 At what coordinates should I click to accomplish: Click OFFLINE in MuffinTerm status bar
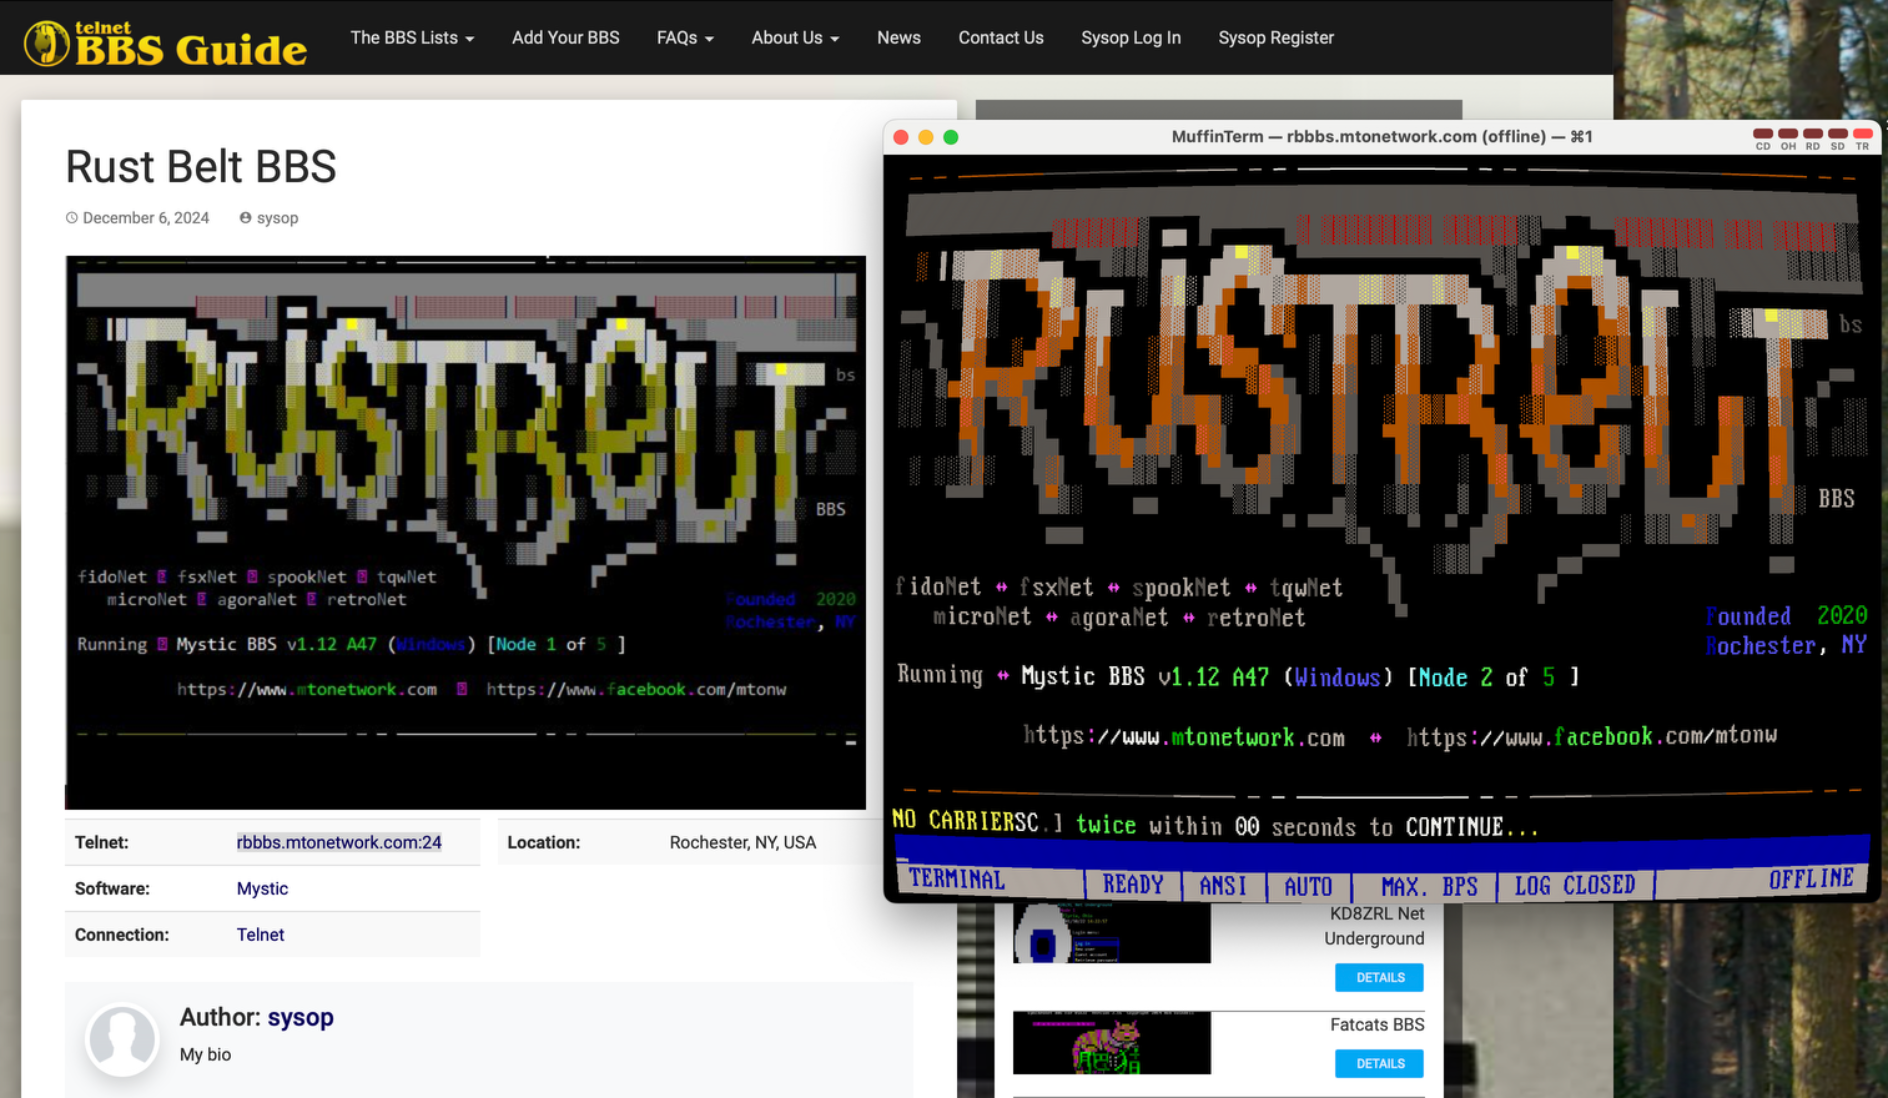click(x=1811, y=878)
